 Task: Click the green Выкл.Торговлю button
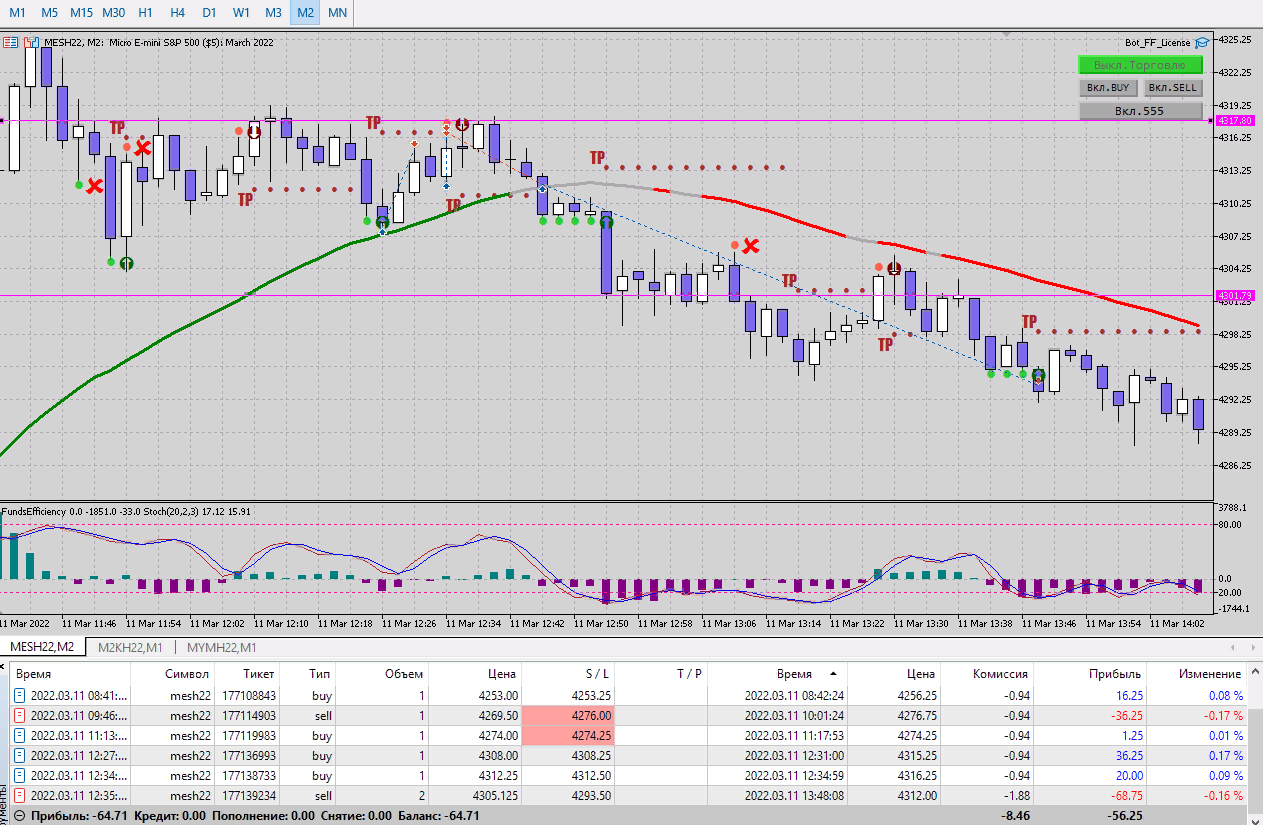tap(1140, 65)
